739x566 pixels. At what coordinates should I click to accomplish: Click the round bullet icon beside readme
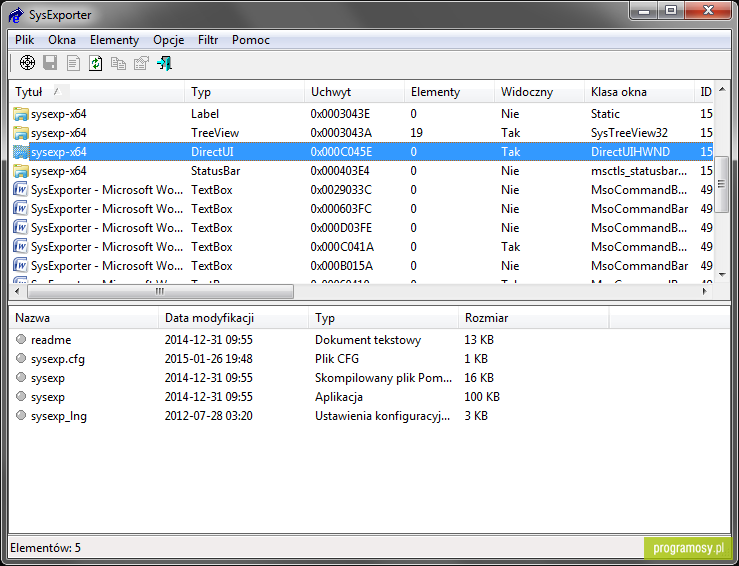21,339
